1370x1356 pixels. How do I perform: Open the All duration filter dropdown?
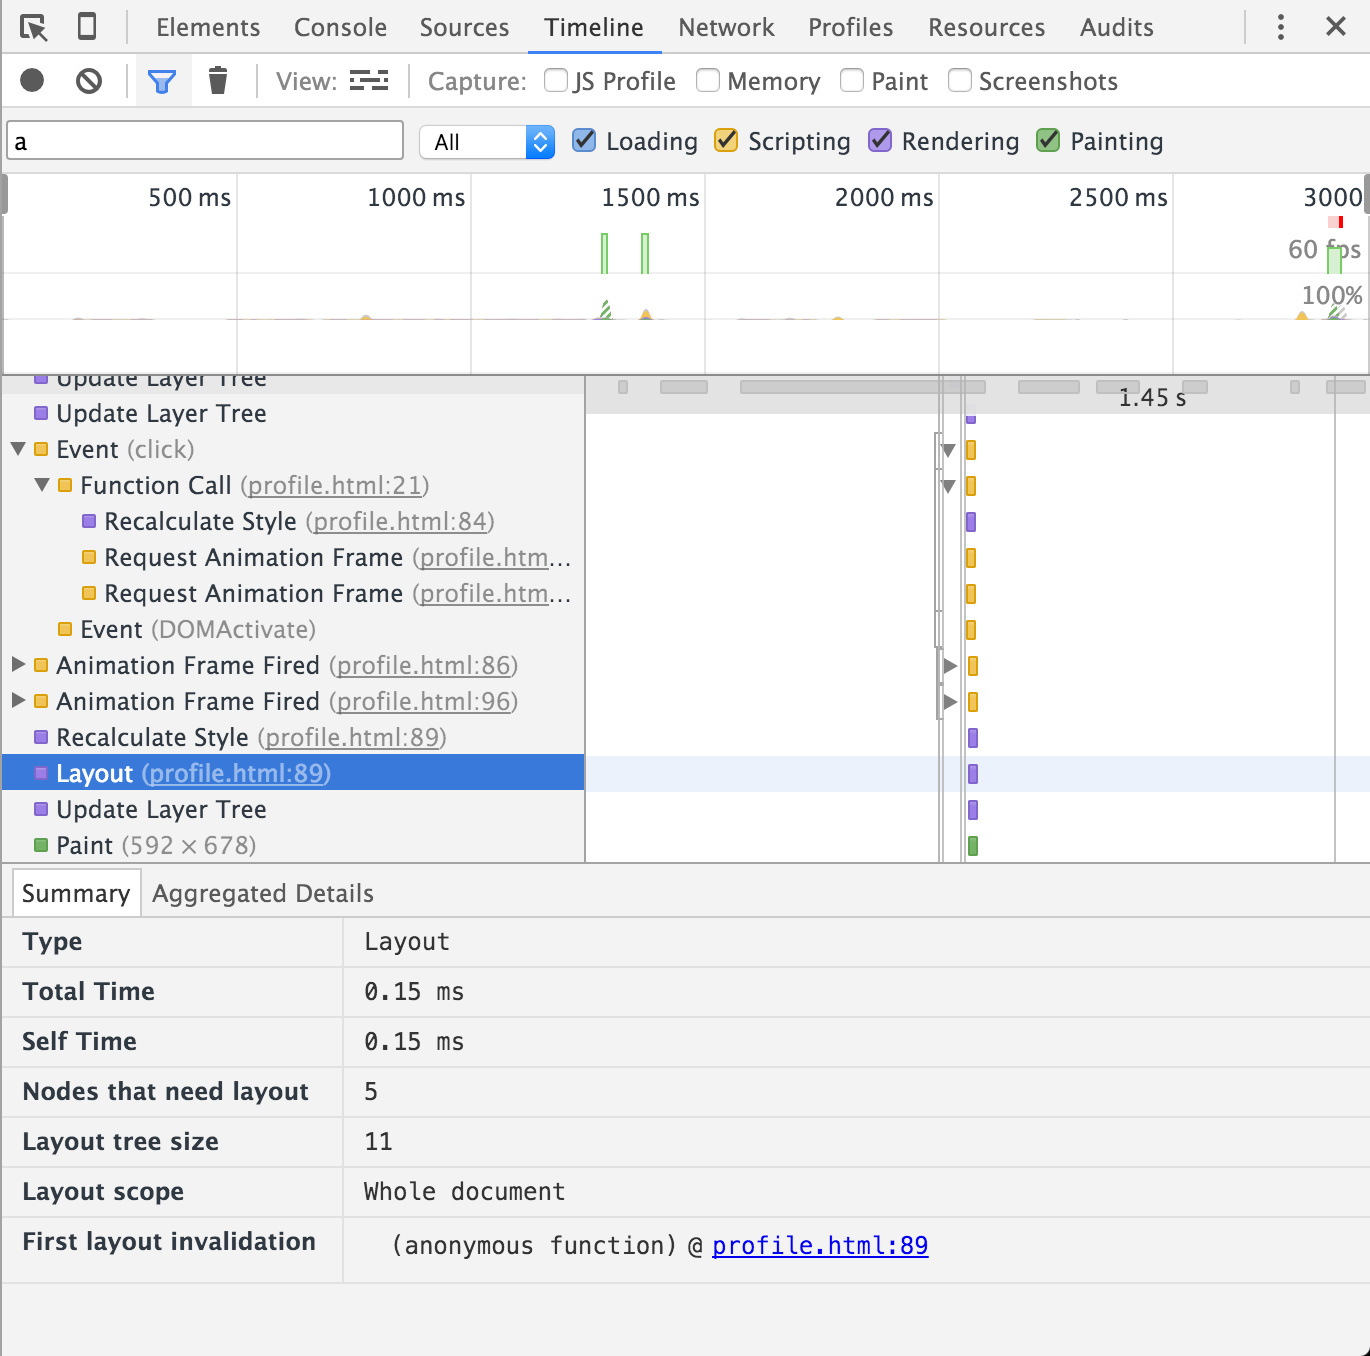click(x=487, y=142)
